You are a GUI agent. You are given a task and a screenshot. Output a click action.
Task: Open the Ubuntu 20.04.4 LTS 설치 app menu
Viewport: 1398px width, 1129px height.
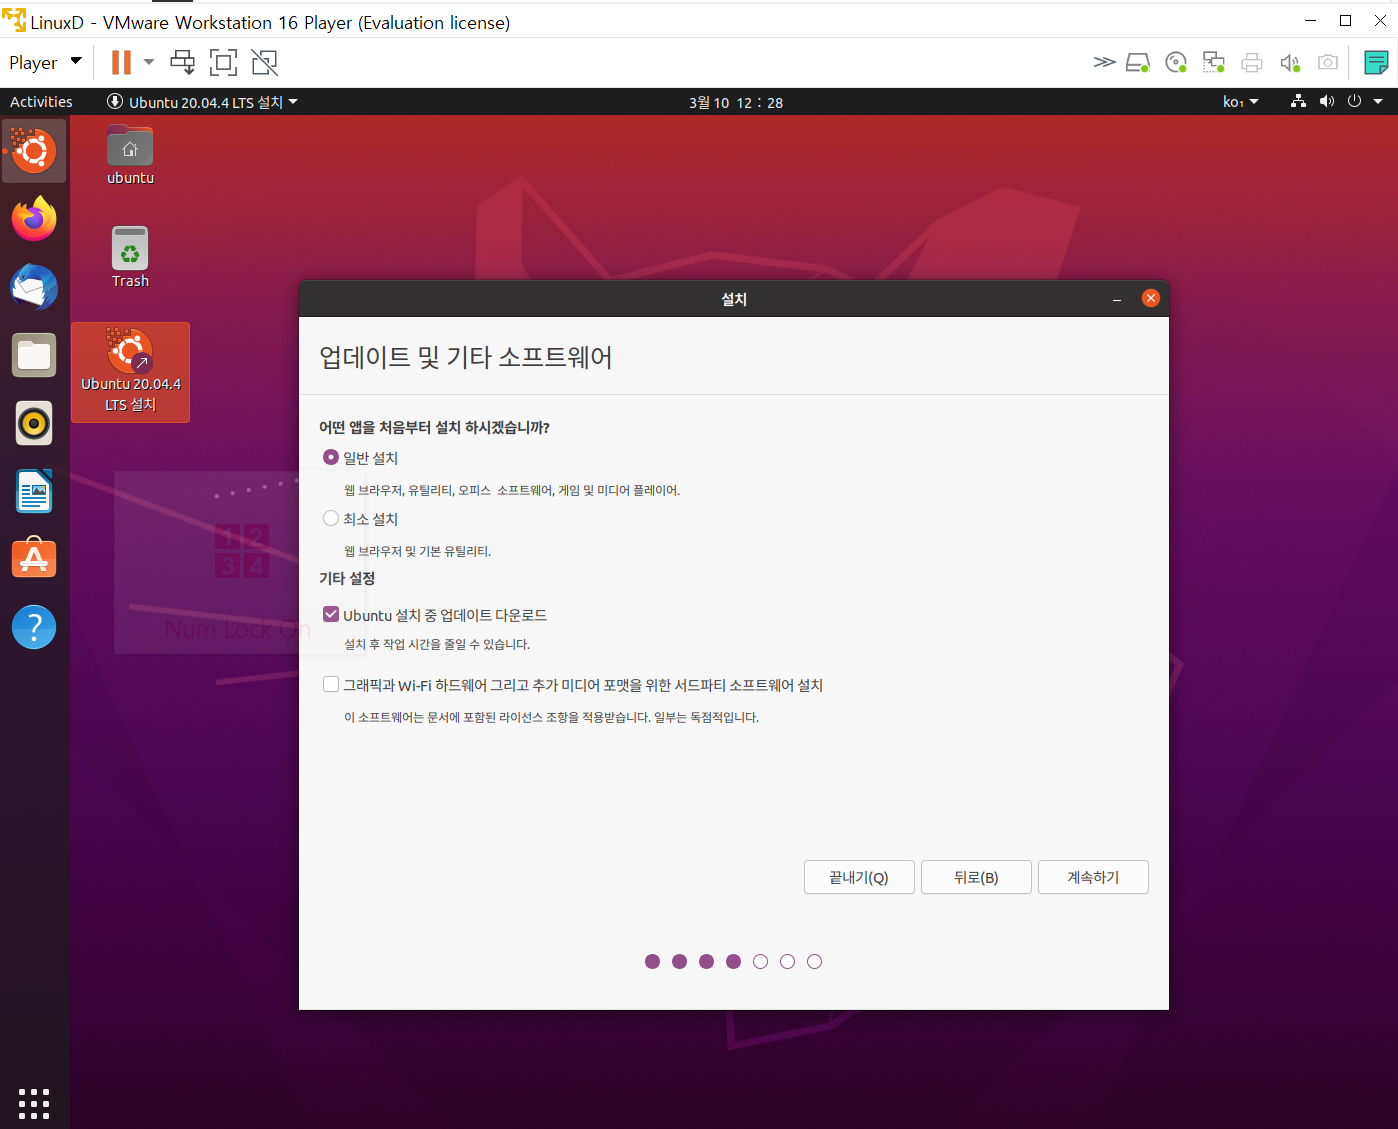pos(203,102)
